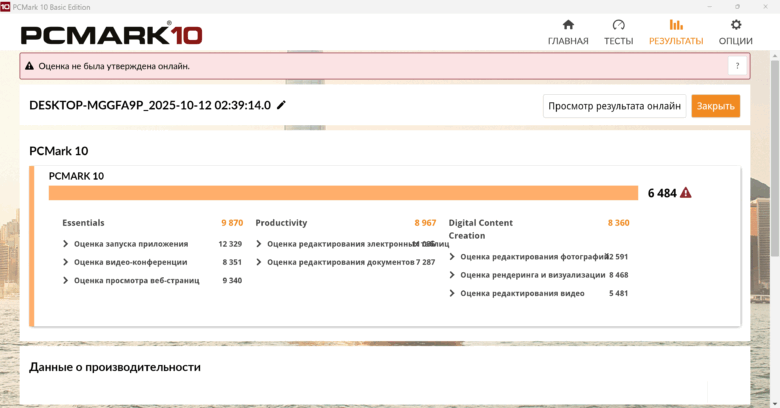
Task: Expand Оценка видео-конференции row
Action: [65, 262]
